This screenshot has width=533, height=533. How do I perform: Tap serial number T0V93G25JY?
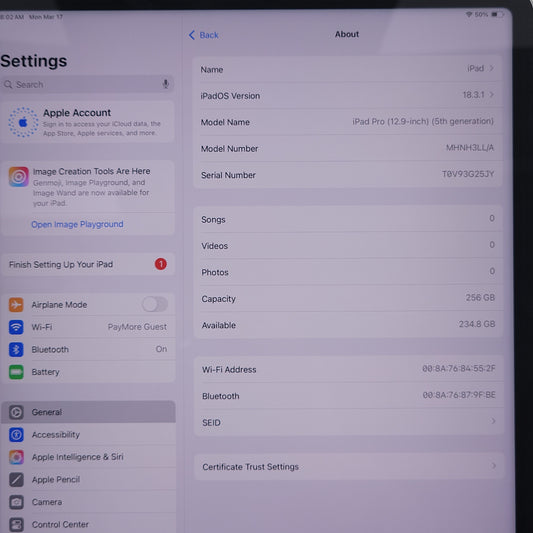468,174
